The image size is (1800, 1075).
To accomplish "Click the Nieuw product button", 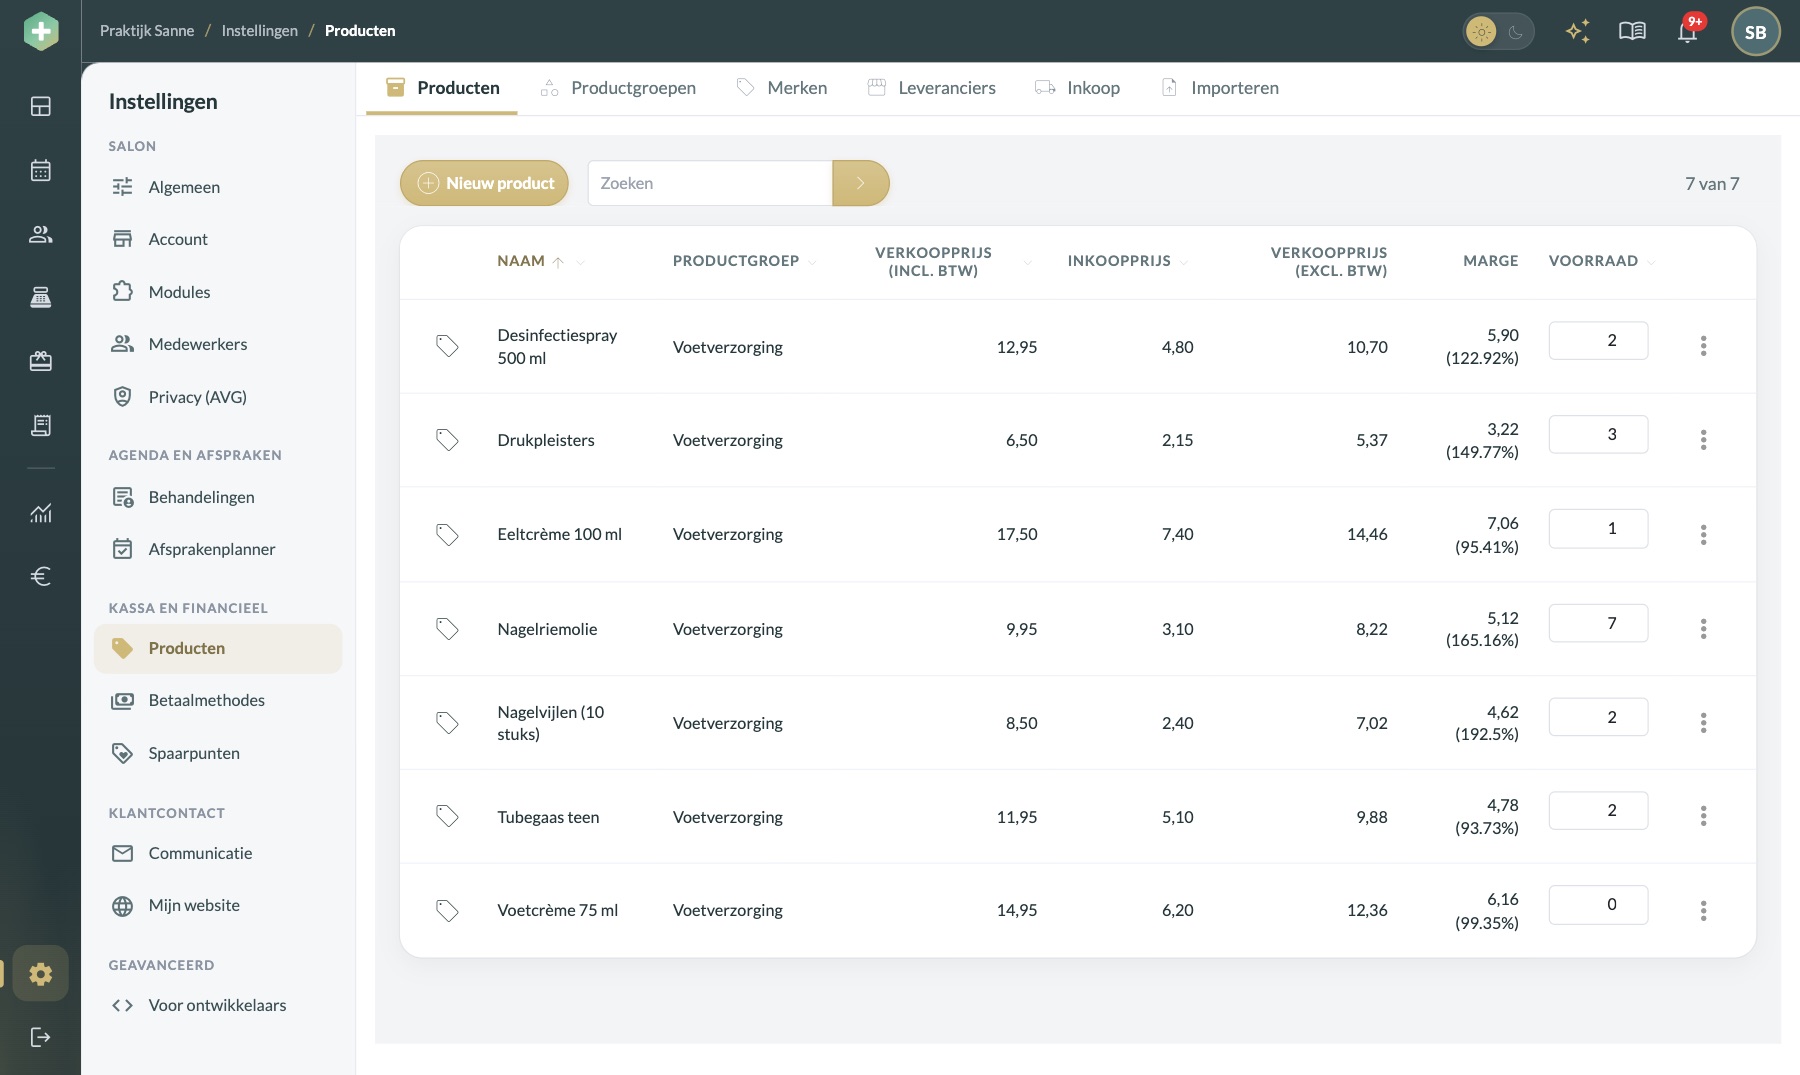I will (x=484, y=183).
